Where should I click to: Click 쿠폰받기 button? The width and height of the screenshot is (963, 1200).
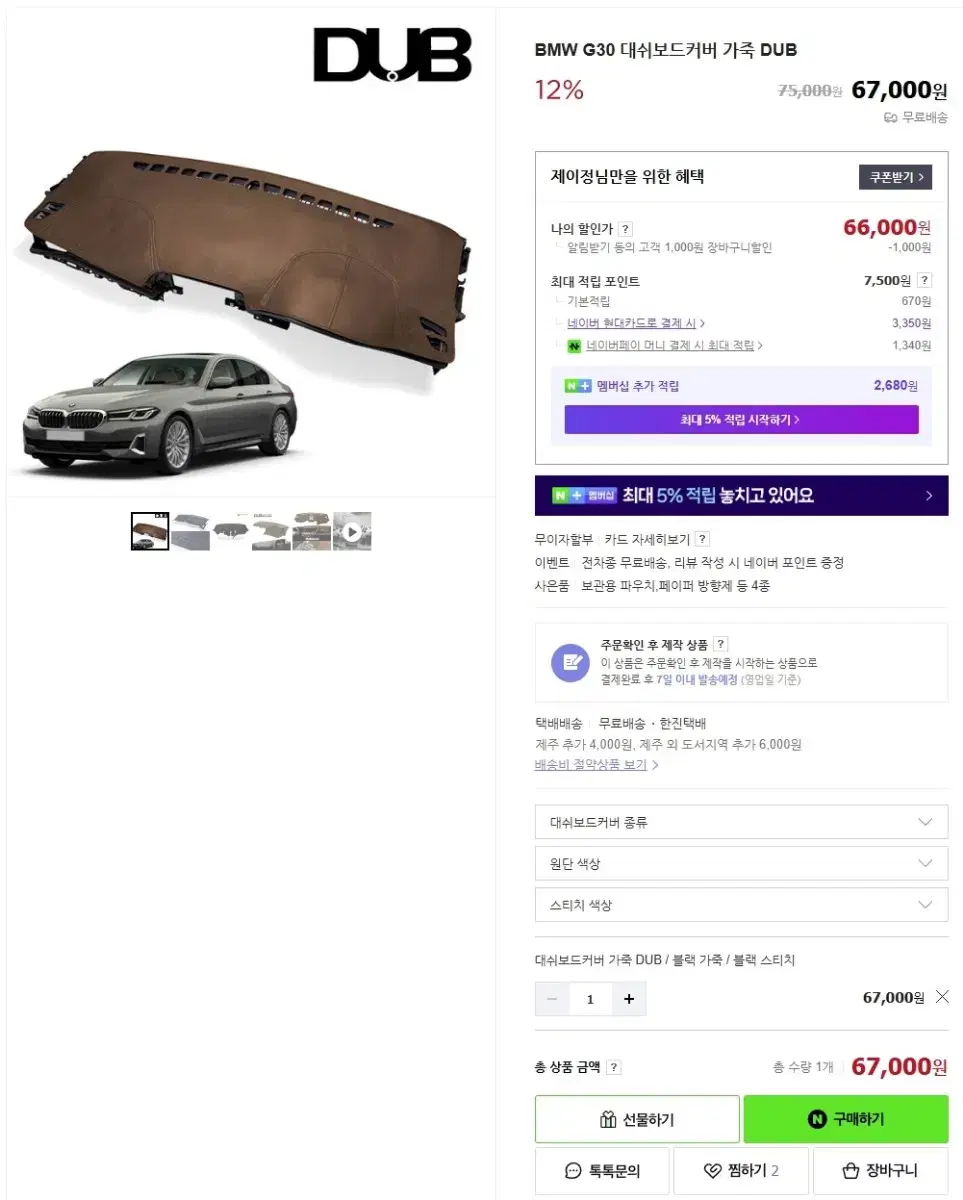coord(895,177)
